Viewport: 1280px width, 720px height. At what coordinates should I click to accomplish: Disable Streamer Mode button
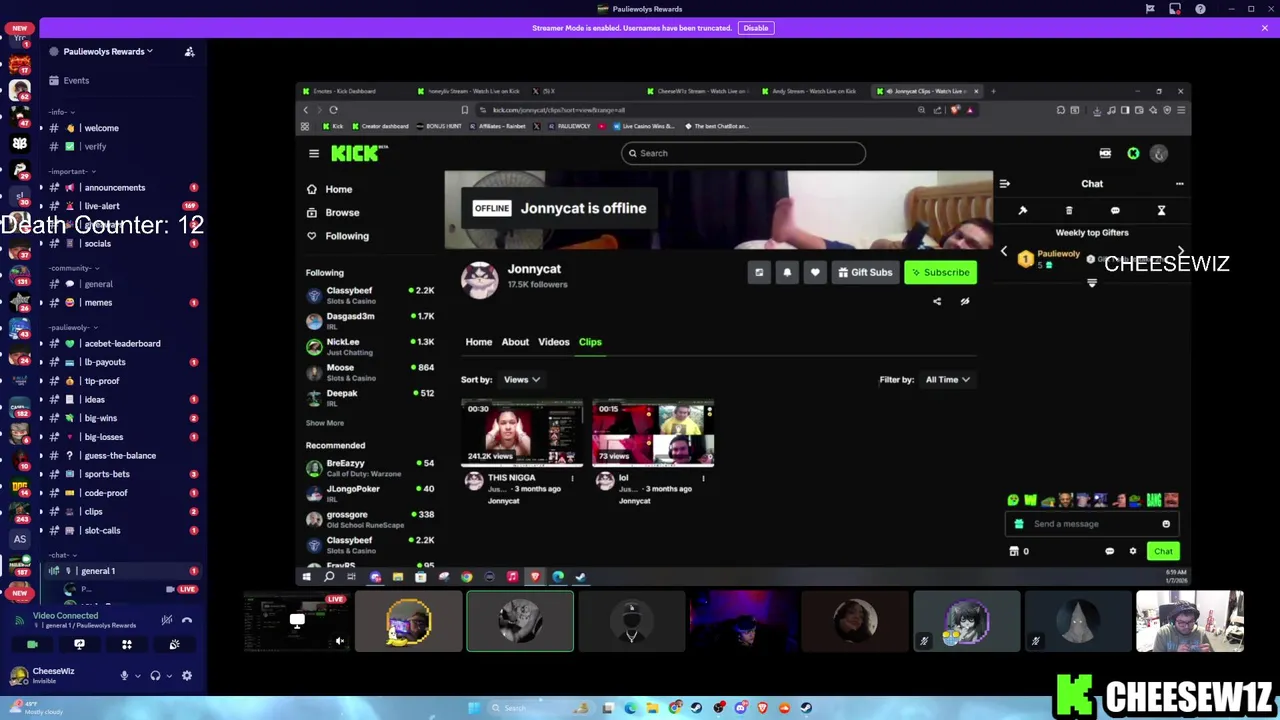[x=756, y=28]
